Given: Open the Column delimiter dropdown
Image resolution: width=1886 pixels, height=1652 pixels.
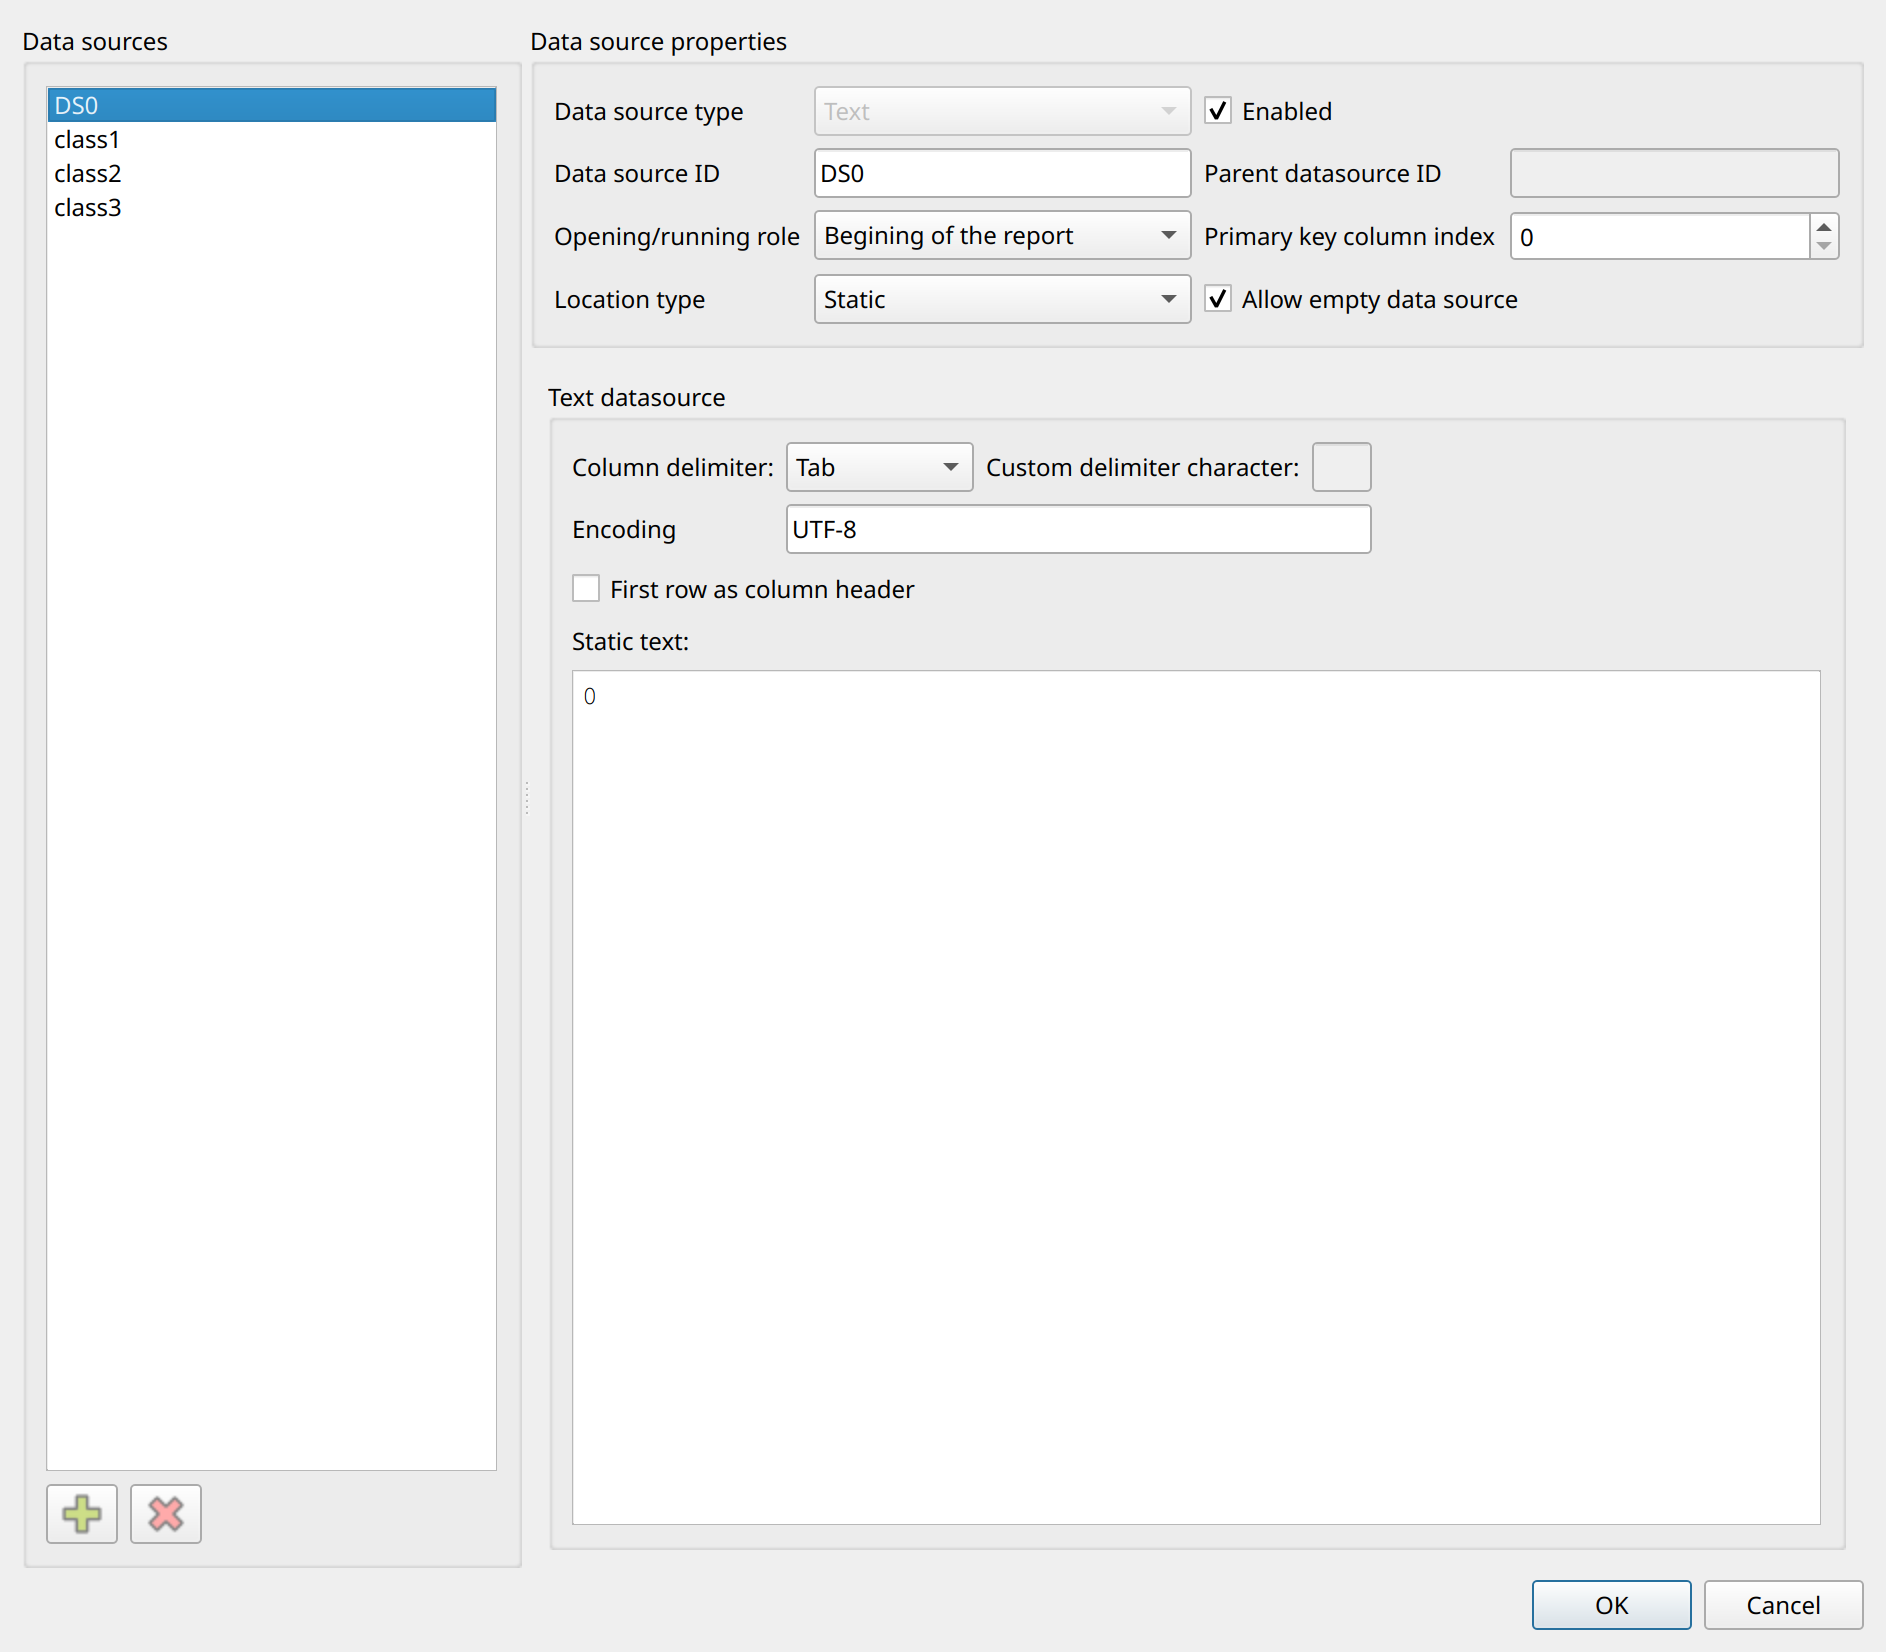Looking at the screenshot, I should [879, 467].
